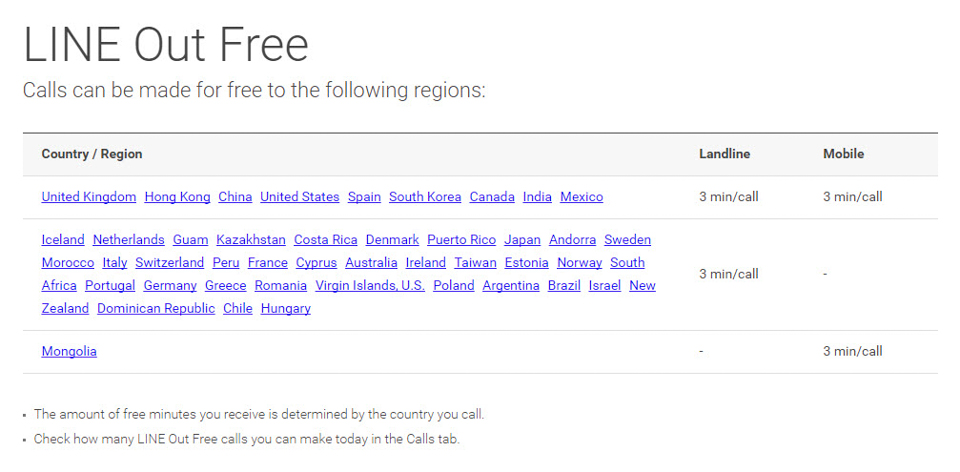
Task: Open the Mongolia link
Action: (x=69, y=351)
